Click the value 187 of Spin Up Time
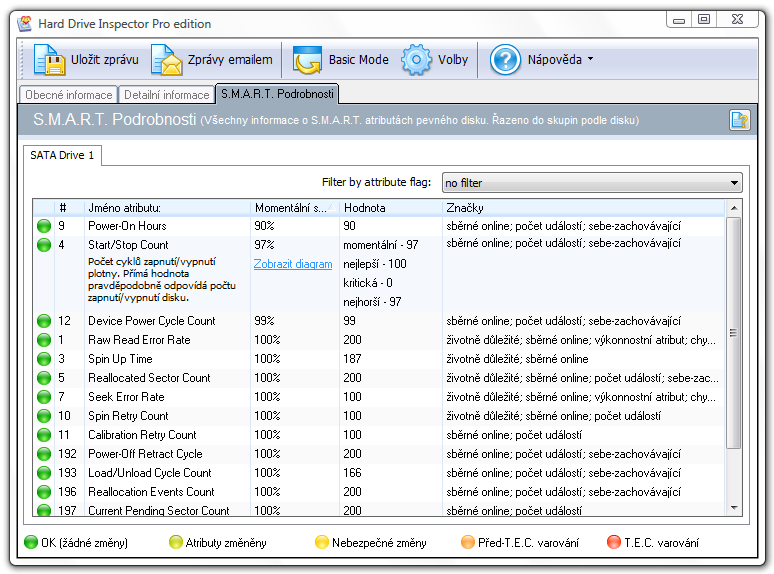Screen dimensions: 774x574 [x=352, y=359]
